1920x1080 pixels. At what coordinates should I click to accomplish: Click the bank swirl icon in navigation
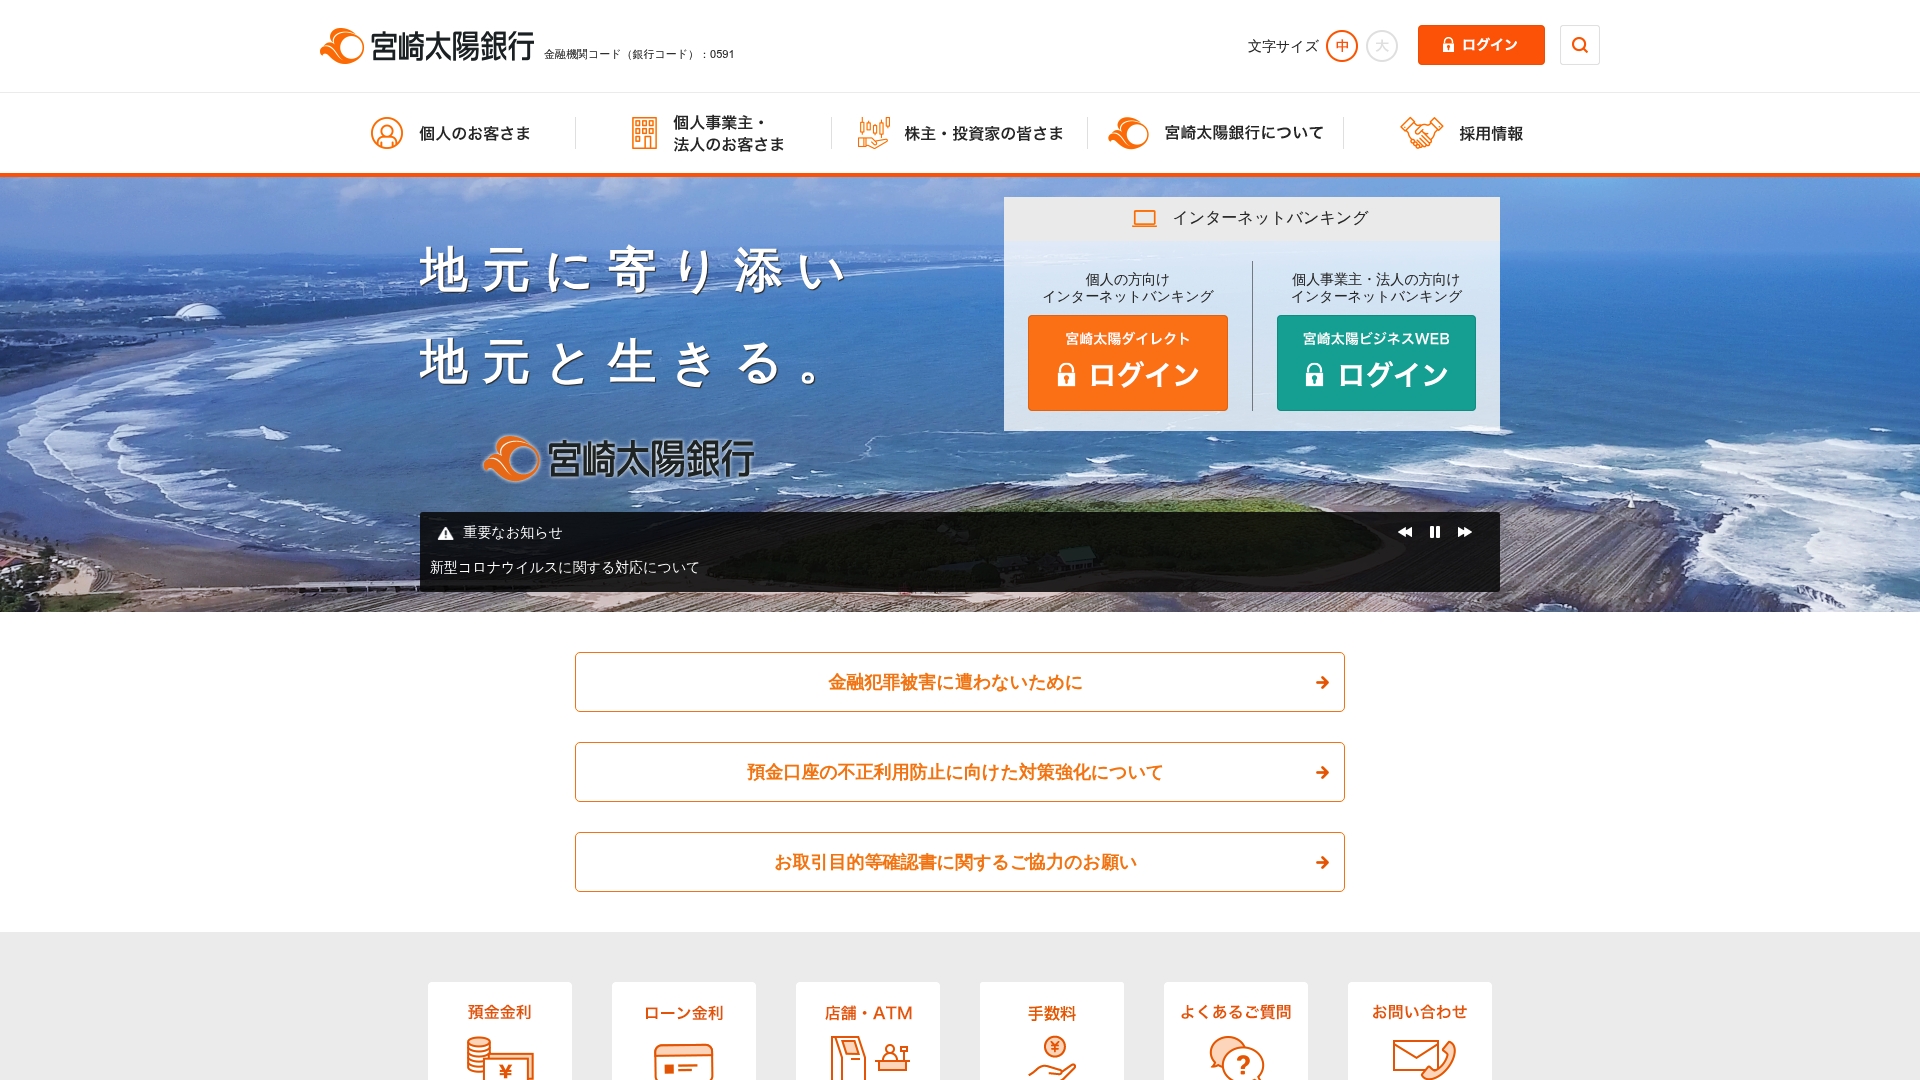[1129, 133]
